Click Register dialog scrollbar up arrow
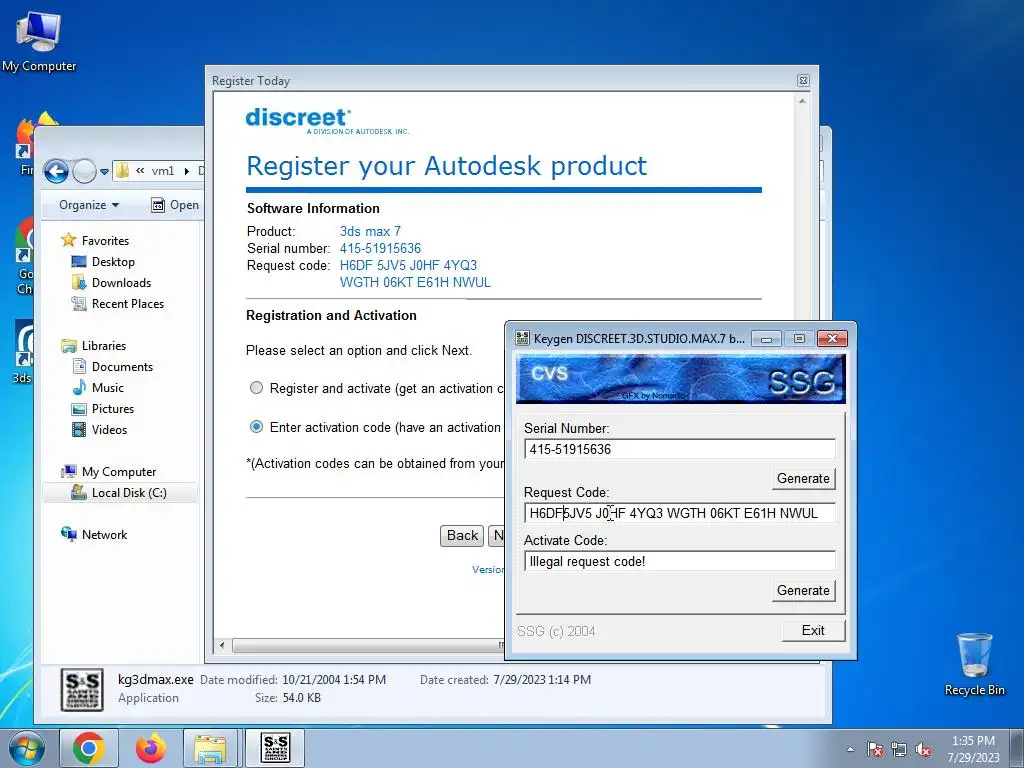 point(802,101)
